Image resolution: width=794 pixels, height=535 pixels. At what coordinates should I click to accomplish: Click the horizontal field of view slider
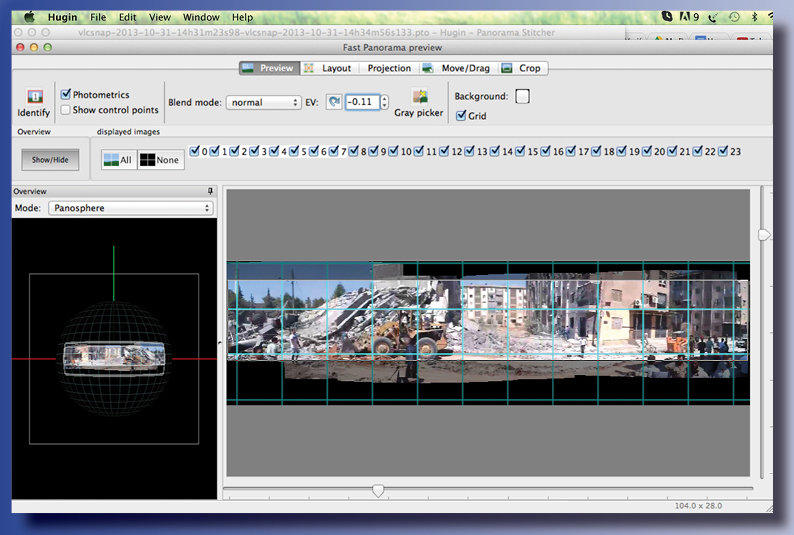click(378, 490)
